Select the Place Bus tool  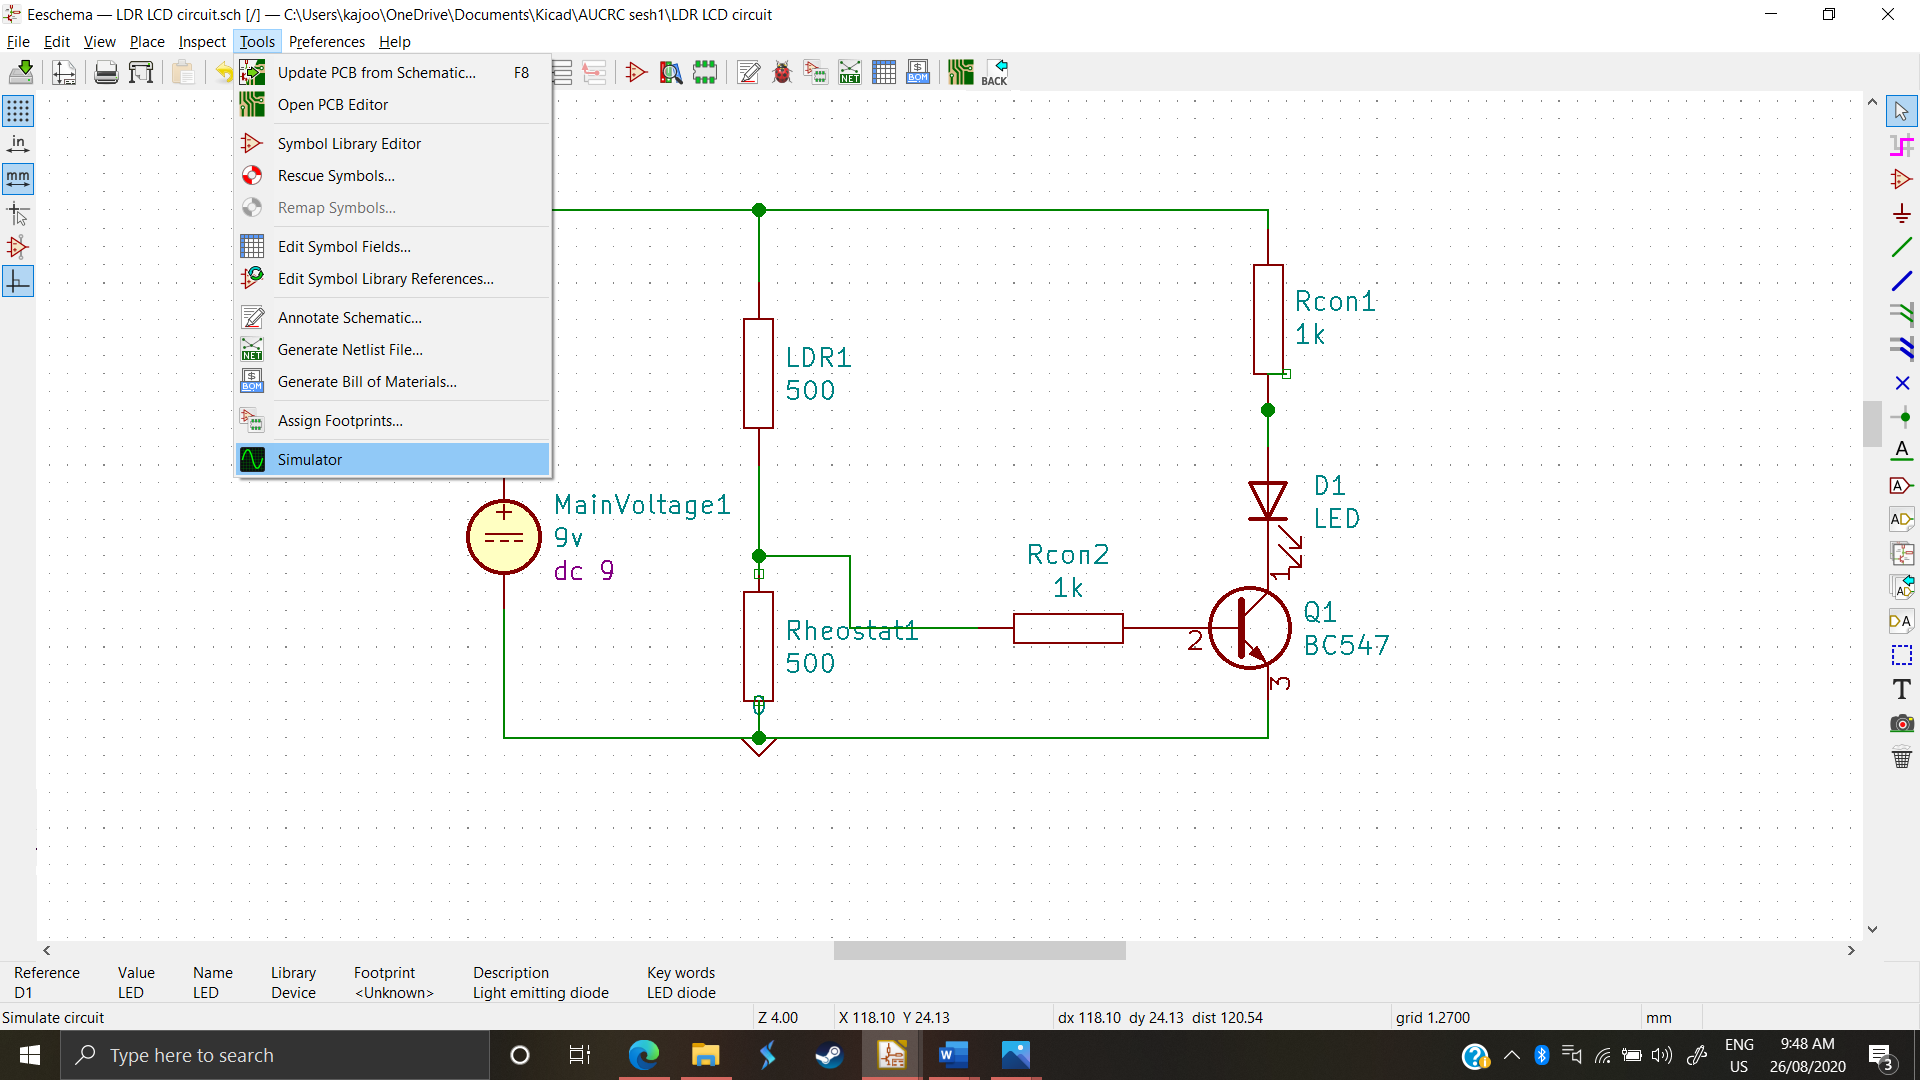coord(1902,281)
